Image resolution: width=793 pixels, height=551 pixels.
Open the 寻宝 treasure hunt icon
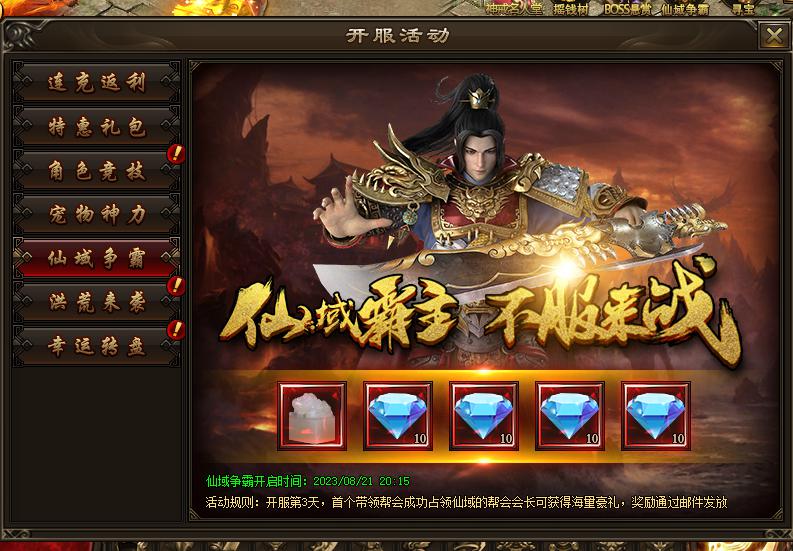743,8
